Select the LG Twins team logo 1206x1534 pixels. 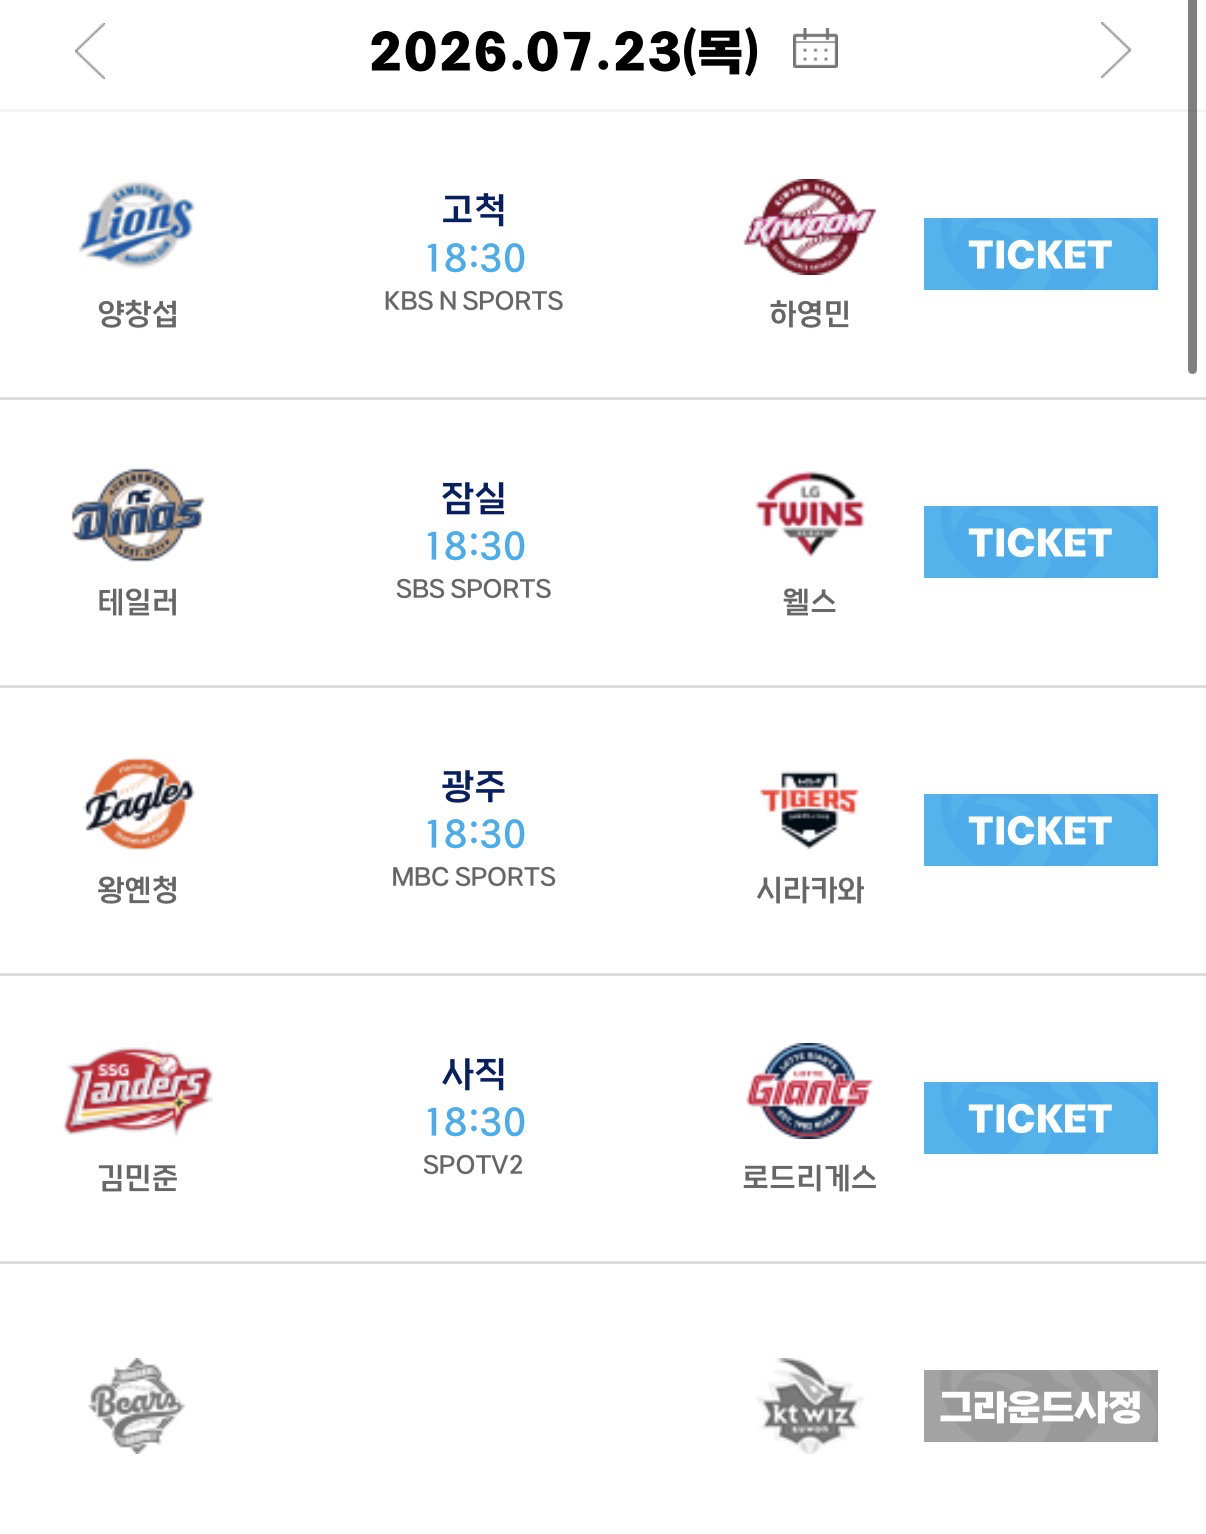tap(810, 513)
